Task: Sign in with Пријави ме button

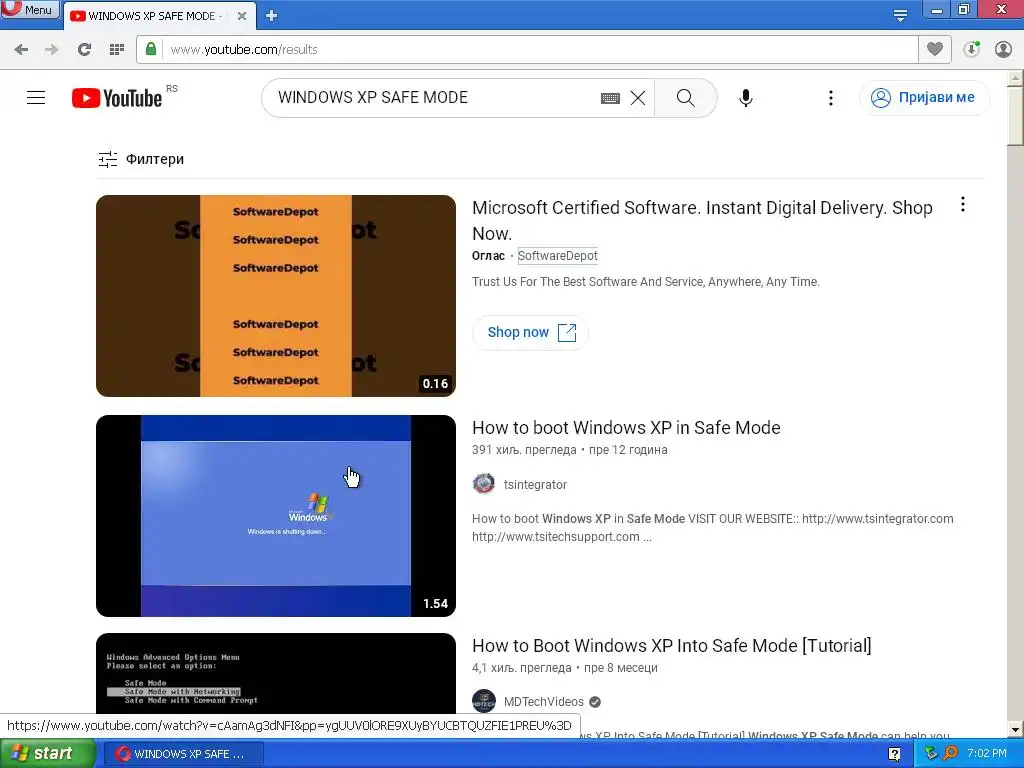Action: [x=925, y=98]
